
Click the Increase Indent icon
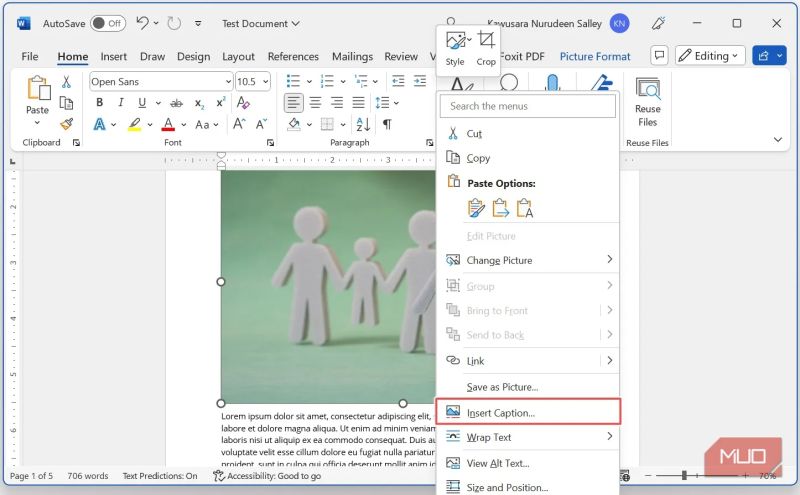click(420, 81)
